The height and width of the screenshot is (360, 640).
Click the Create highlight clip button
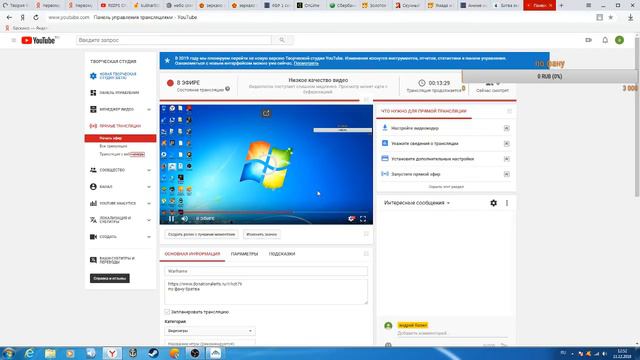[202, 234]
